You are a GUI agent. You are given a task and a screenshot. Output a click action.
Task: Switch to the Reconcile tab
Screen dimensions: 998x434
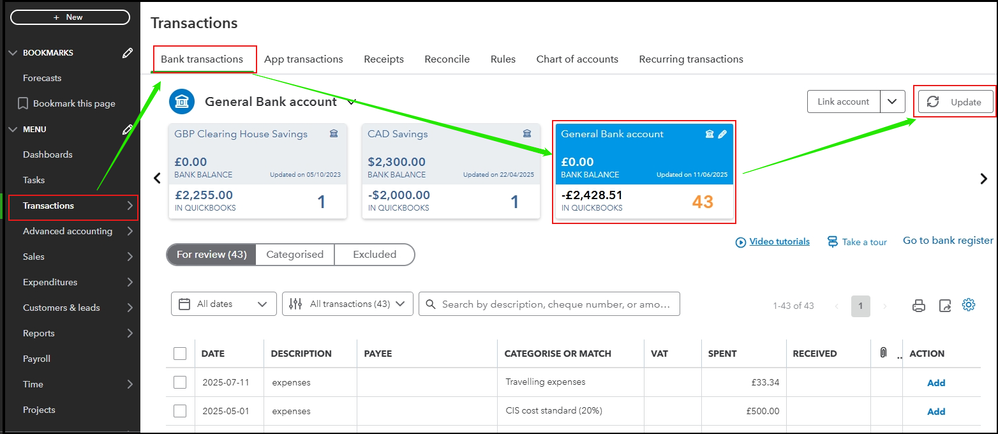[x=446, y=59]
